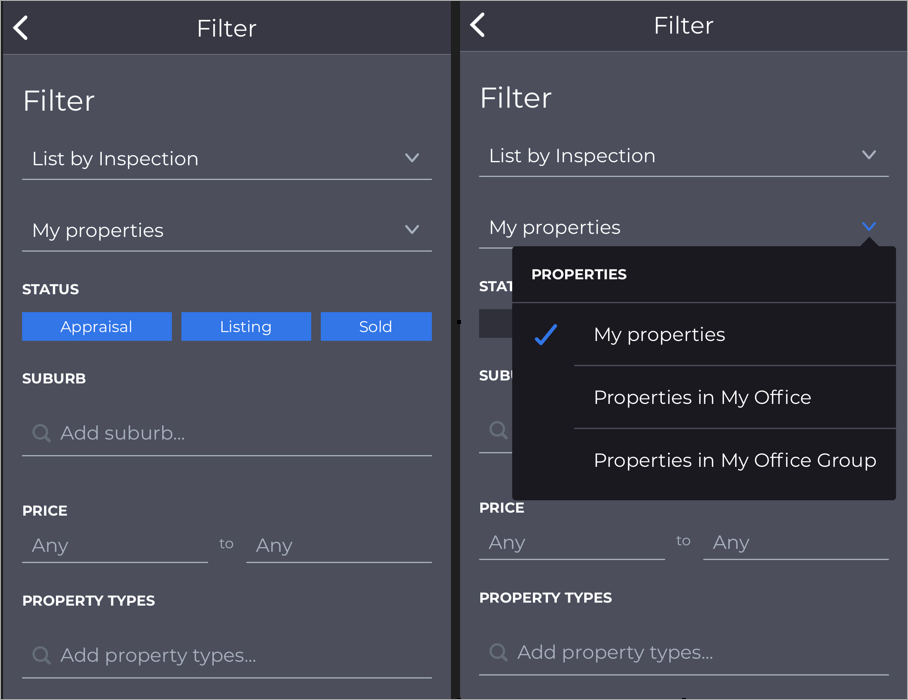Click search icon beside Add suburb

[x=42, y=433]
